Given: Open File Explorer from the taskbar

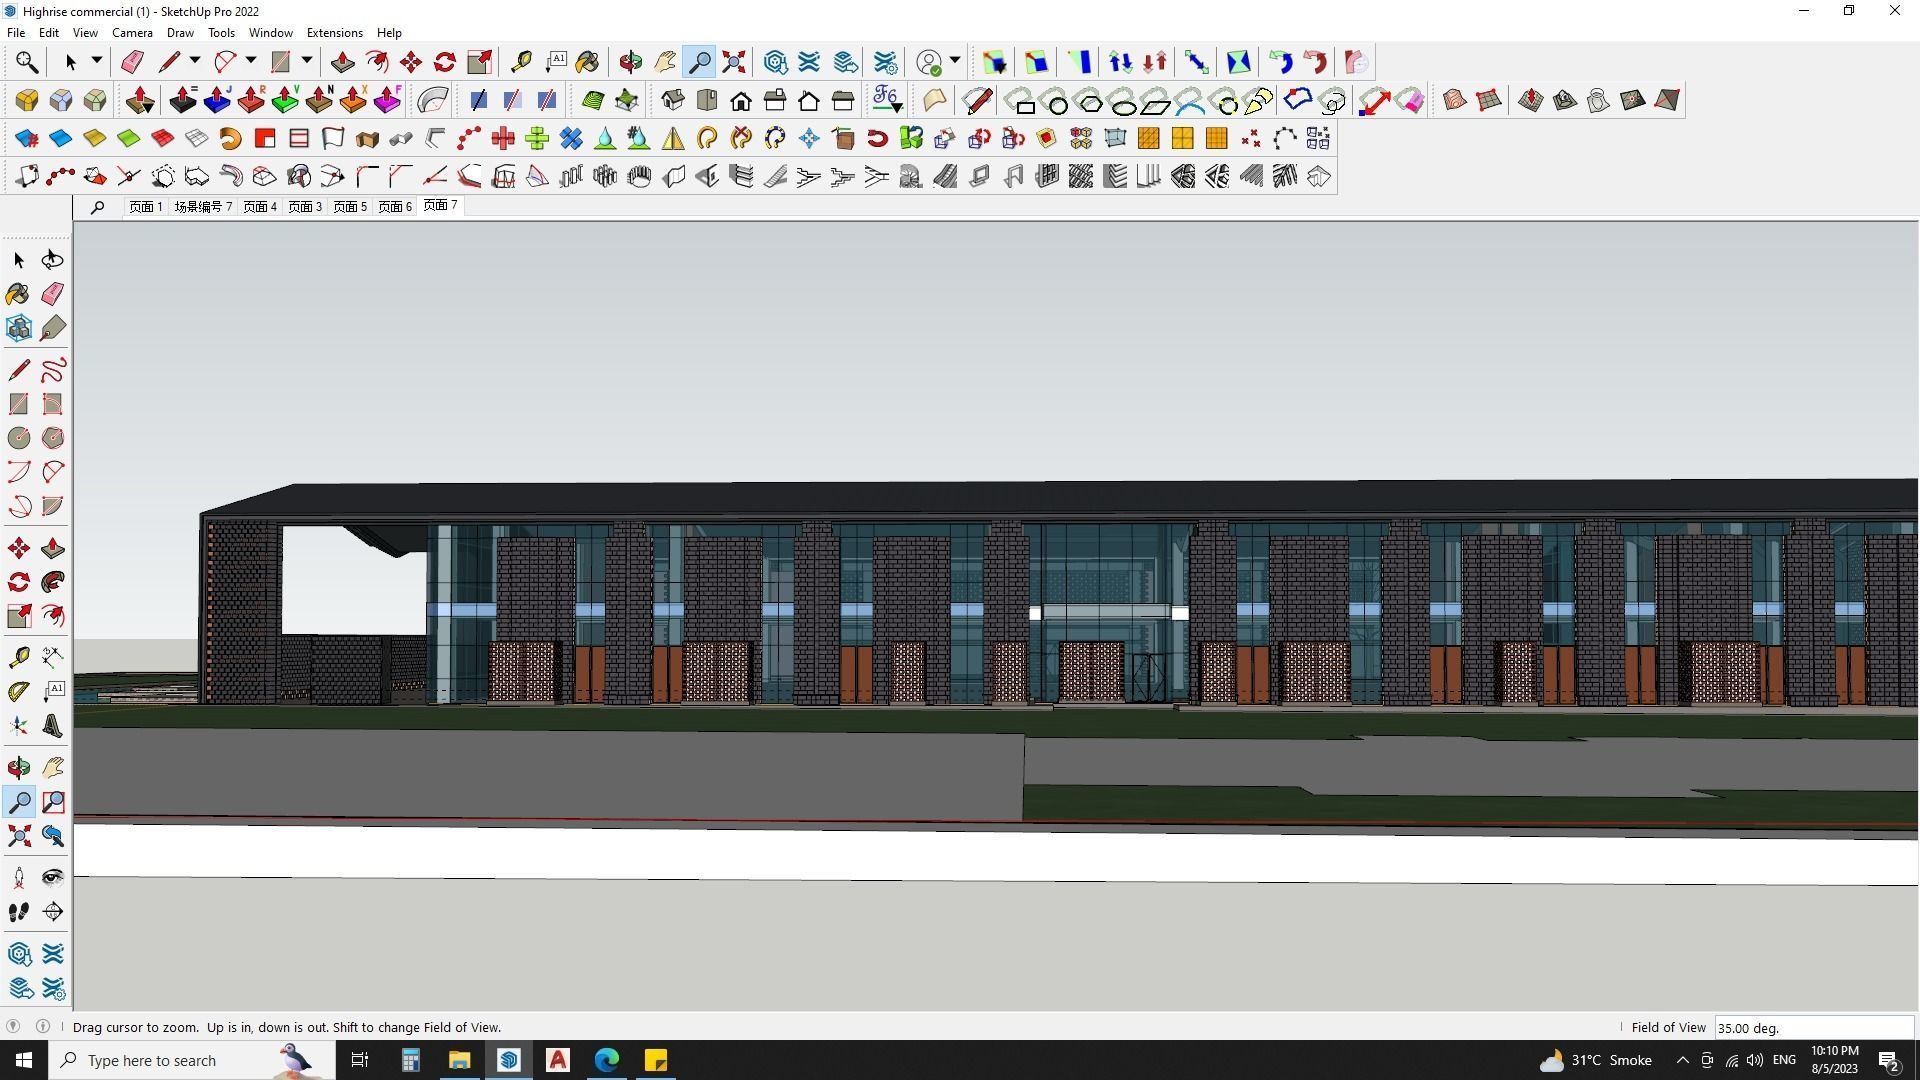Looking at the screenshot, I should [459, 1060].
